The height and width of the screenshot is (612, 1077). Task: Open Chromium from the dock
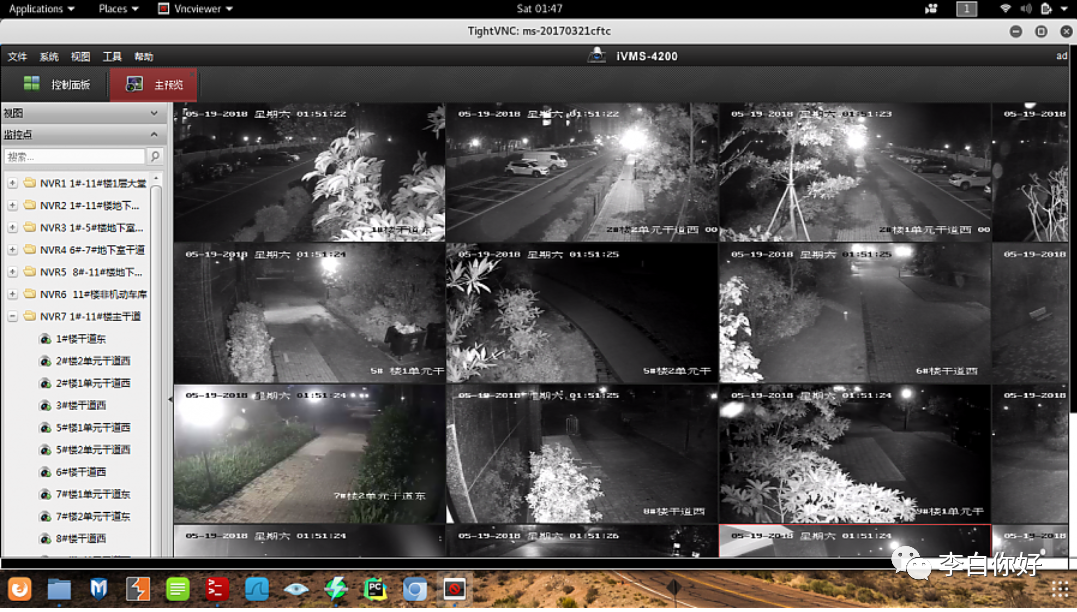tap(415, 589)
